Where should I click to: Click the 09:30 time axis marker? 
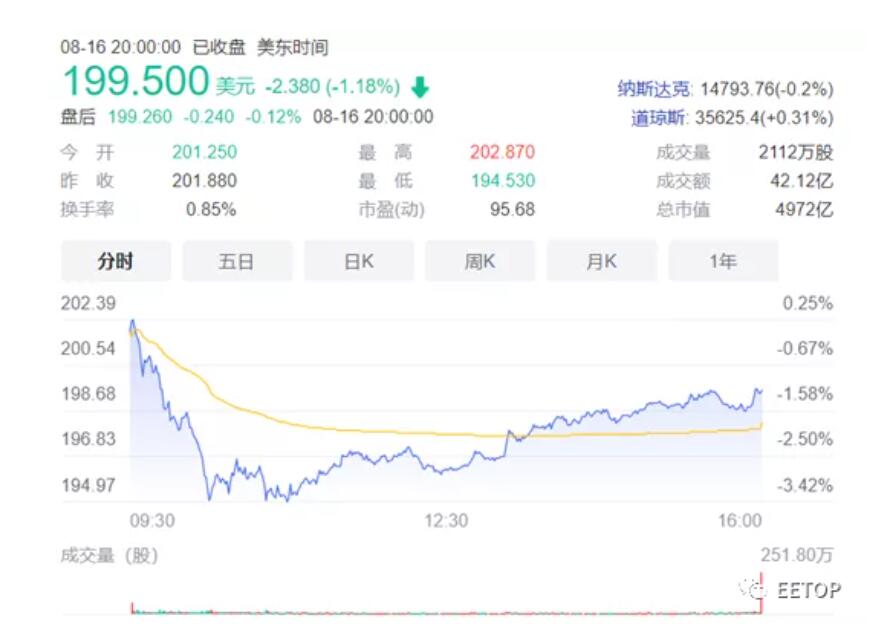tap(152, 521)
